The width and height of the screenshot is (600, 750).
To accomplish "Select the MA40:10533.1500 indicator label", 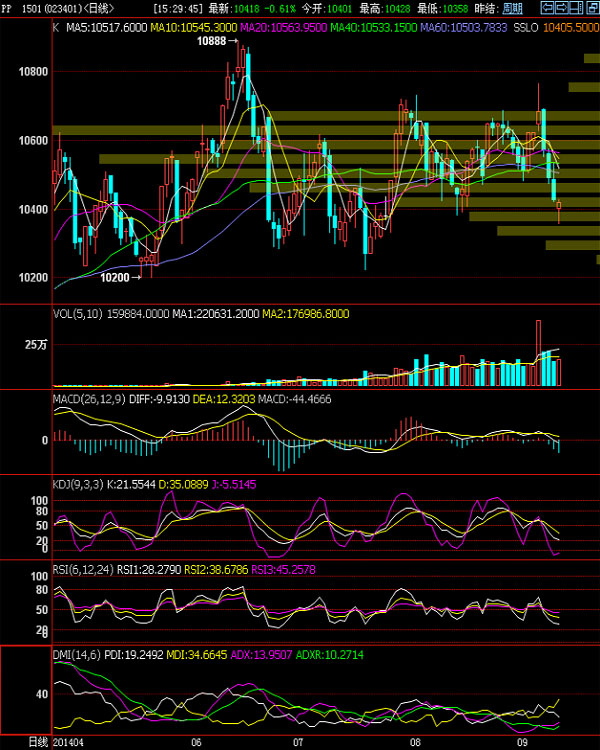I will pos(374,28).
